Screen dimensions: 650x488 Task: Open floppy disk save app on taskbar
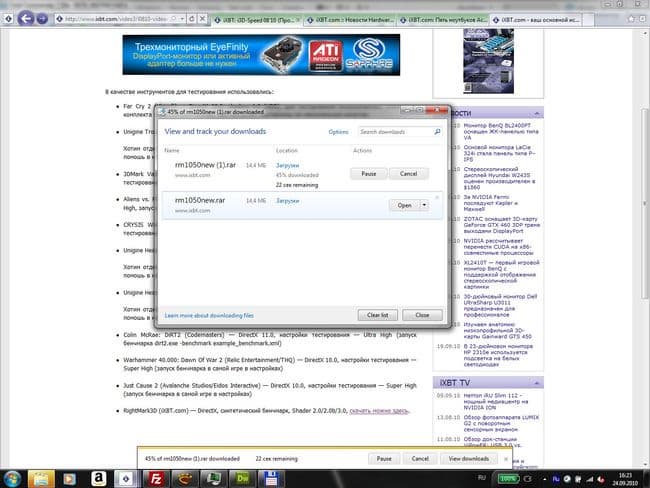click(272, 479)
